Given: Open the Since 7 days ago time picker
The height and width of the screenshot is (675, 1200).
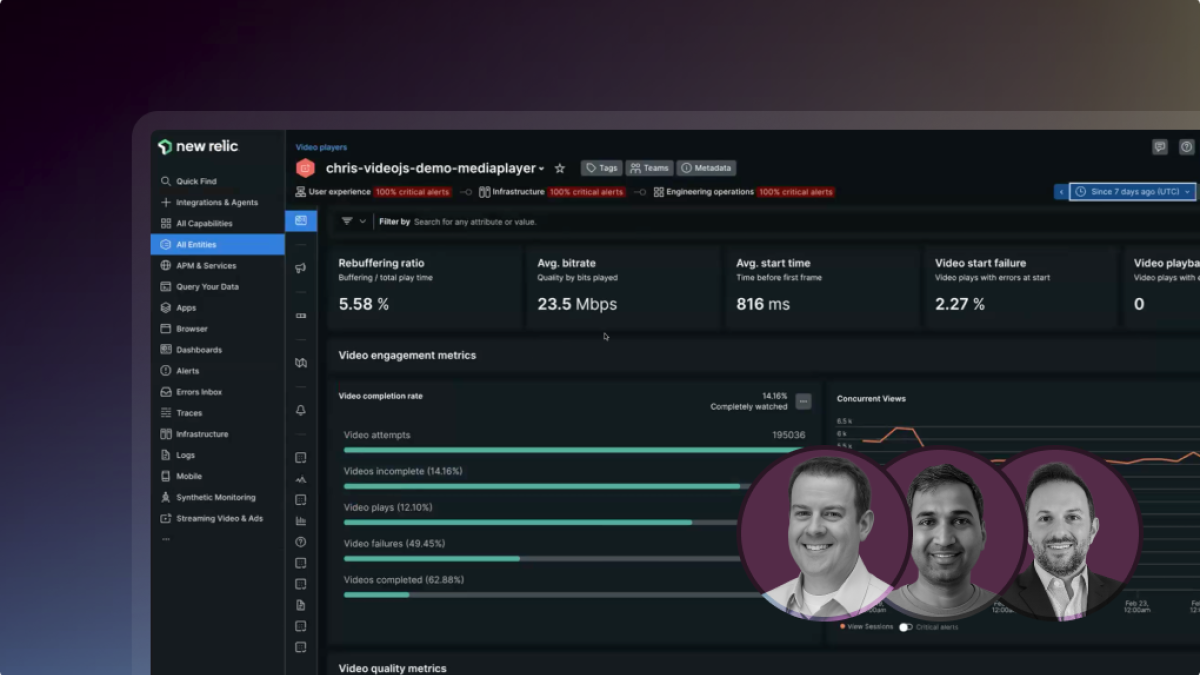Looking at the screenshot, I should point(1133,191).
